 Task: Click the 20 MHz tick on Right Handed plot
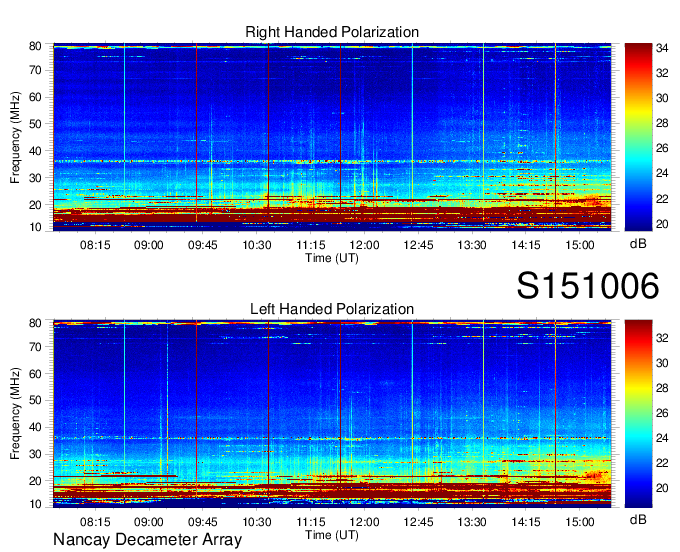[35, 205]
